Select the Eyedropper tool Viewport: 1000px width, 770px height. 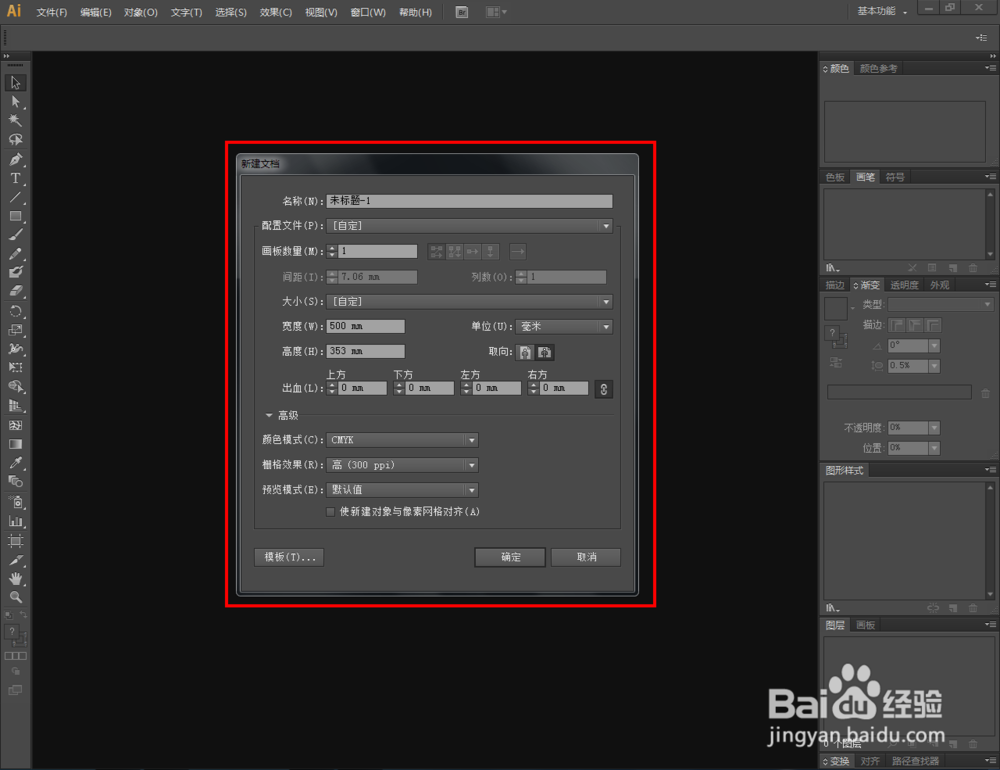click(15, 463)
